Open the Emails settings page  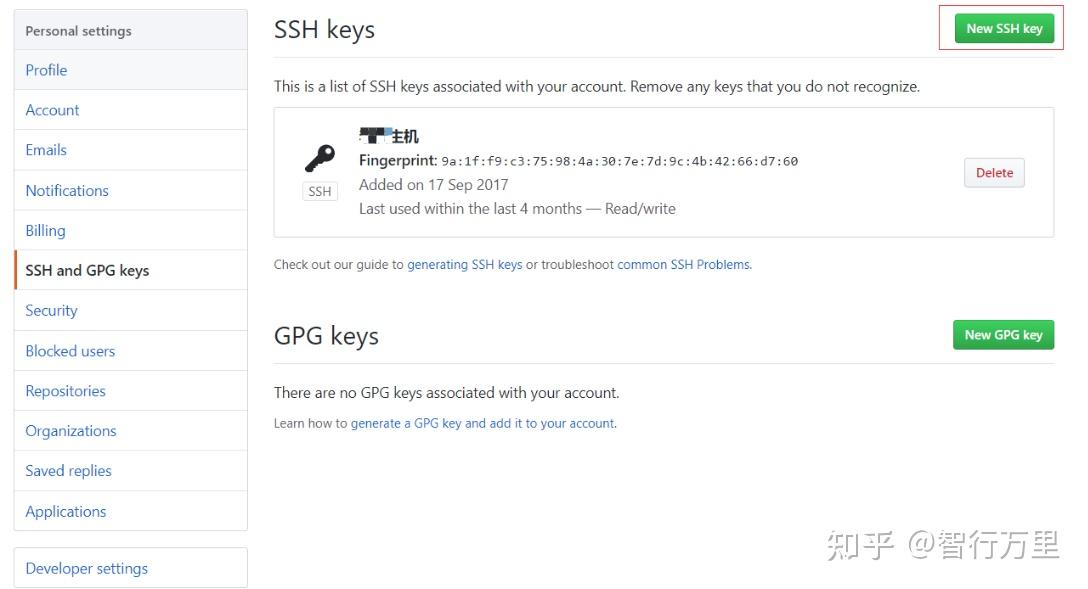pos(46,150)
